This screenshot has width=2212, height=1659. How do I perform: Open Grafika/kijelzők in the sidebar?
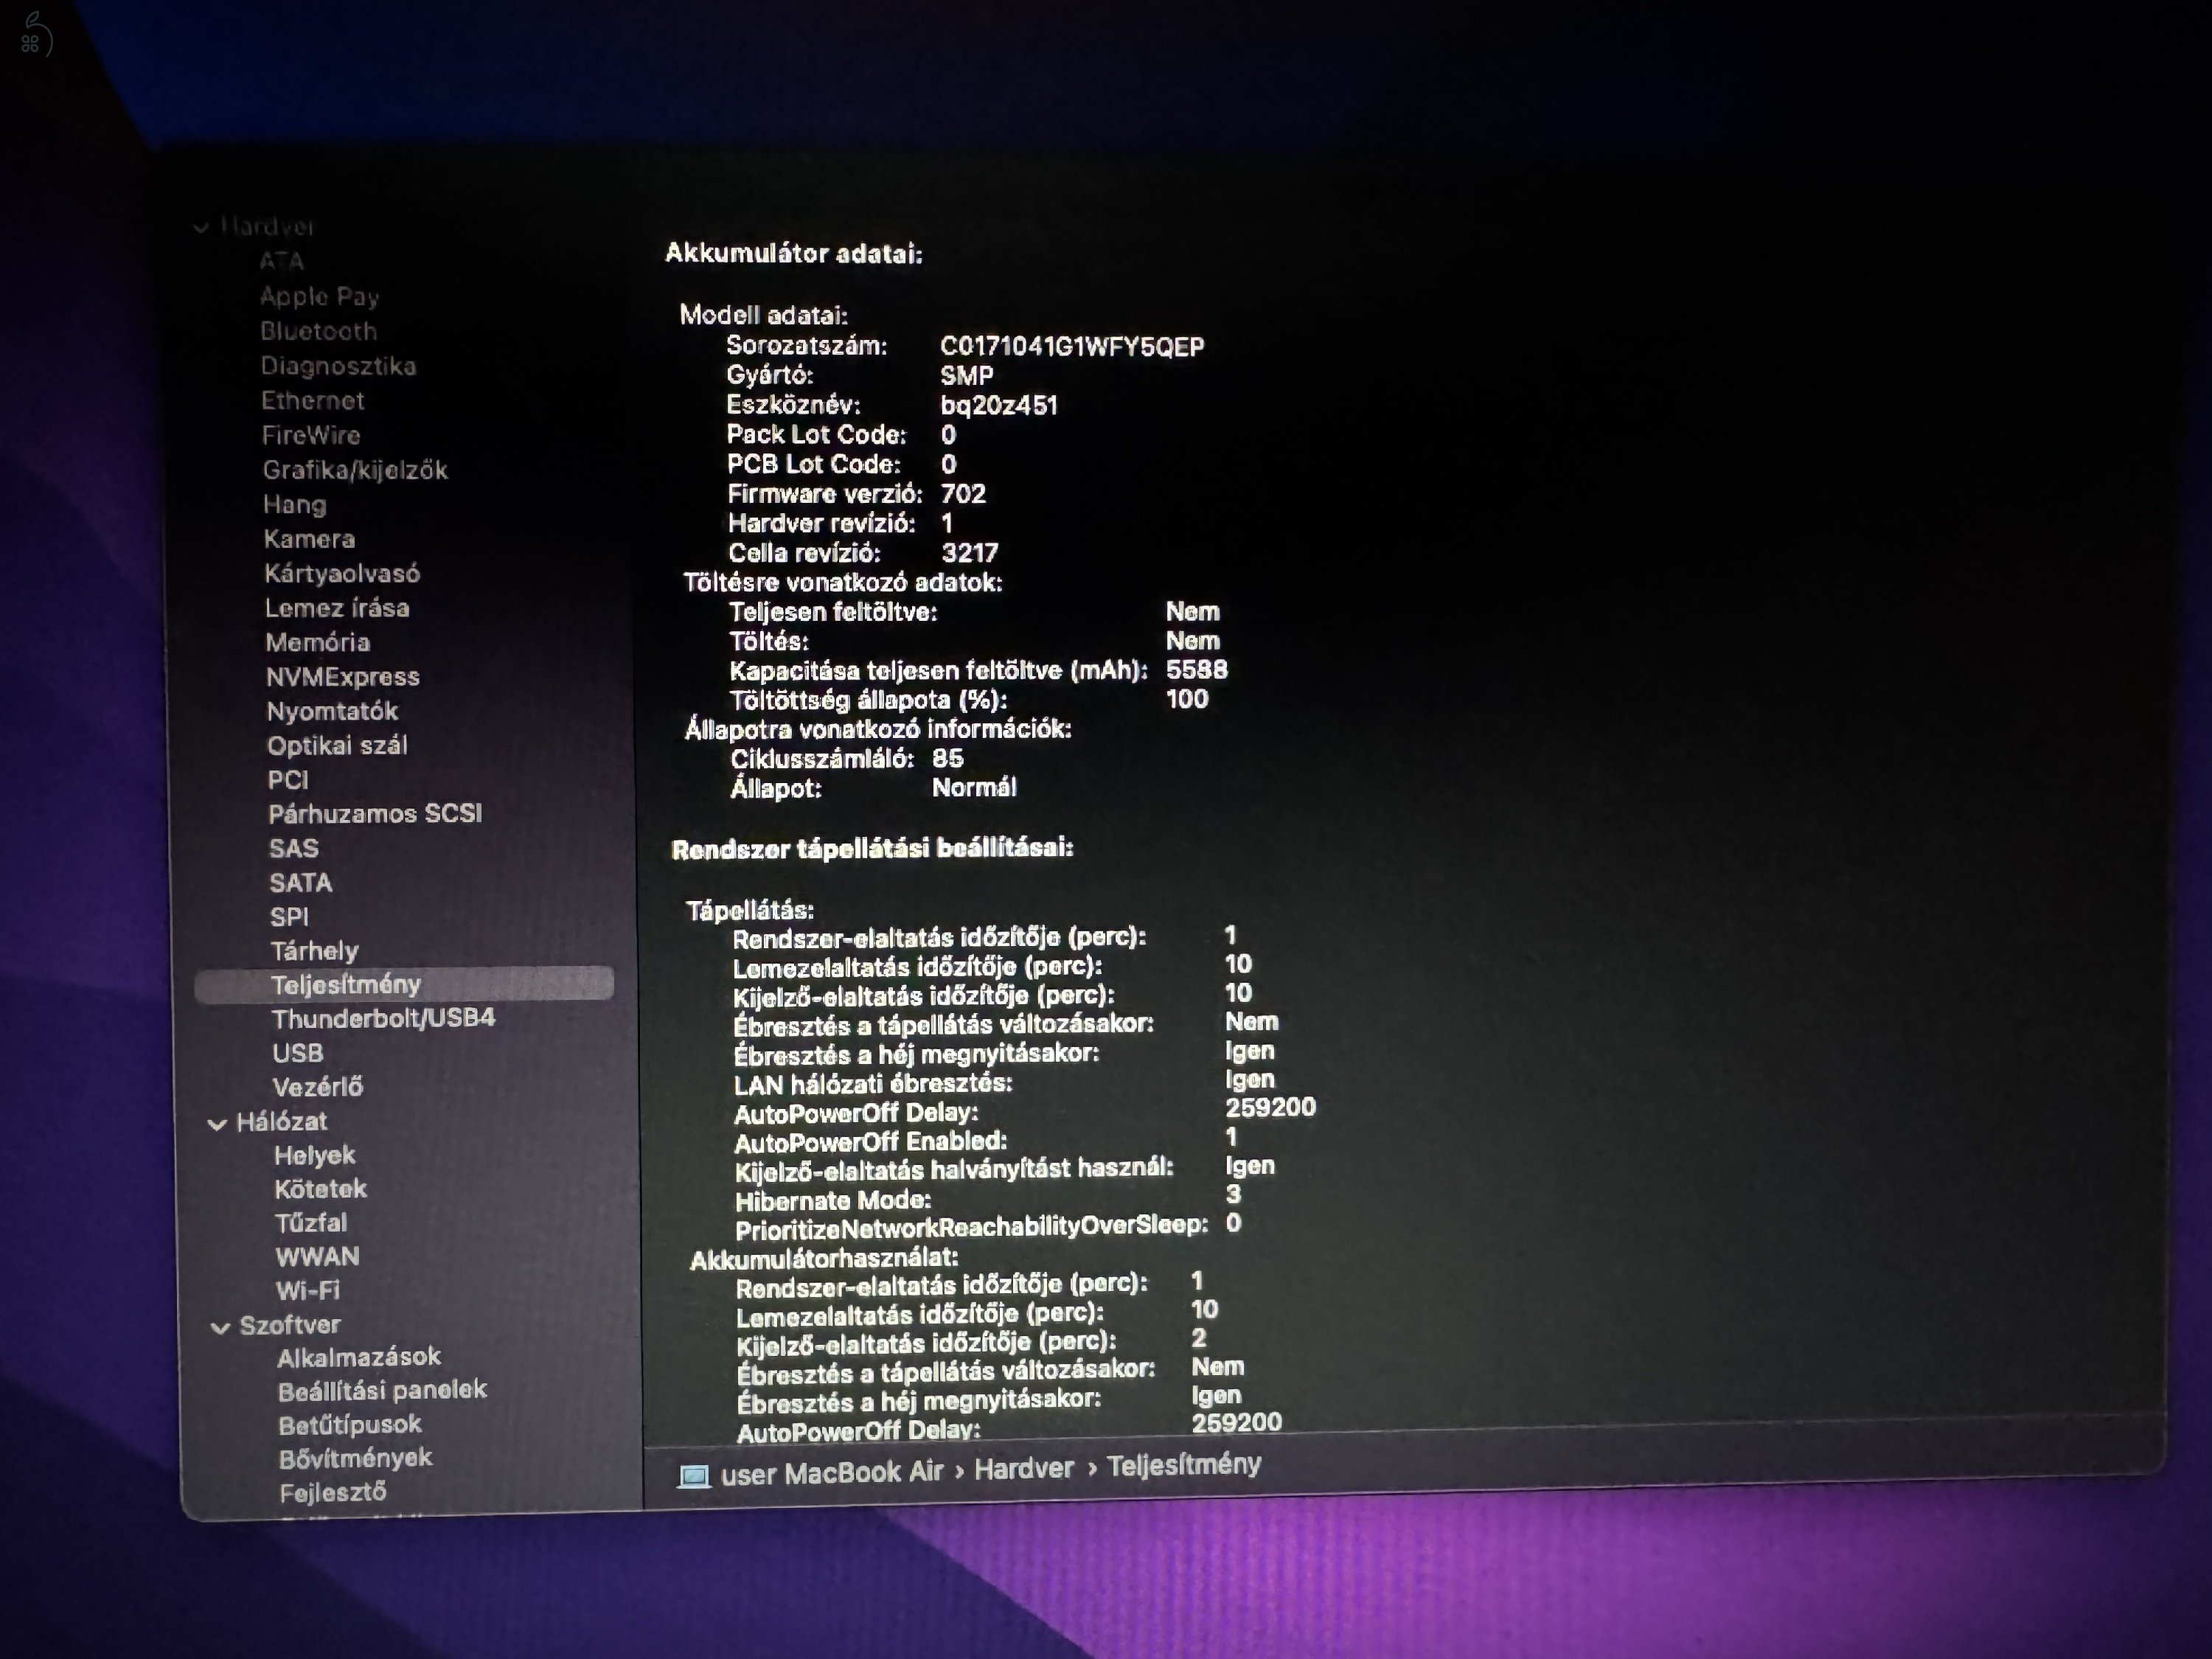click(x=355, y=470)
